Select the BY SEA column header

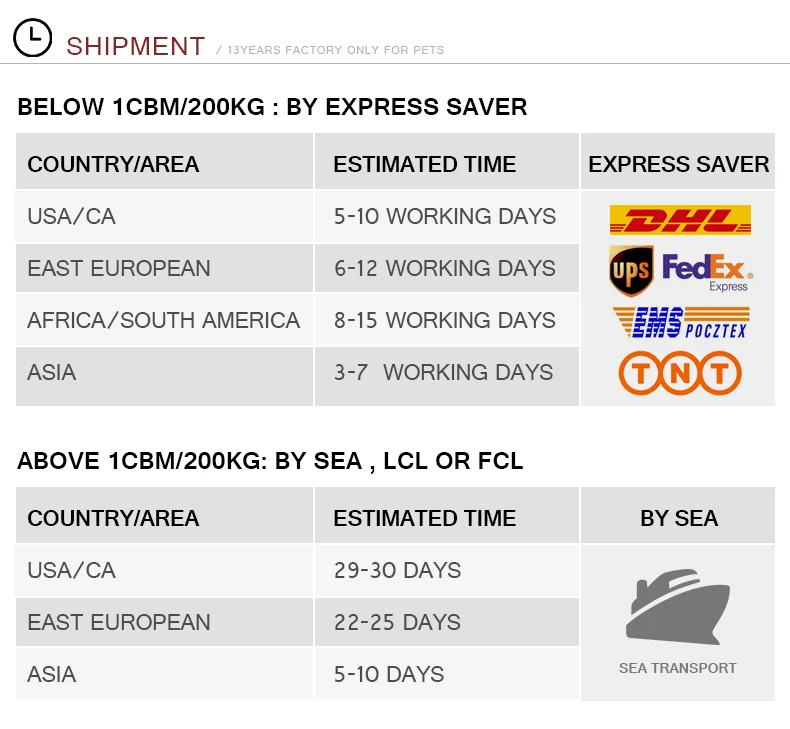[678, 518]
